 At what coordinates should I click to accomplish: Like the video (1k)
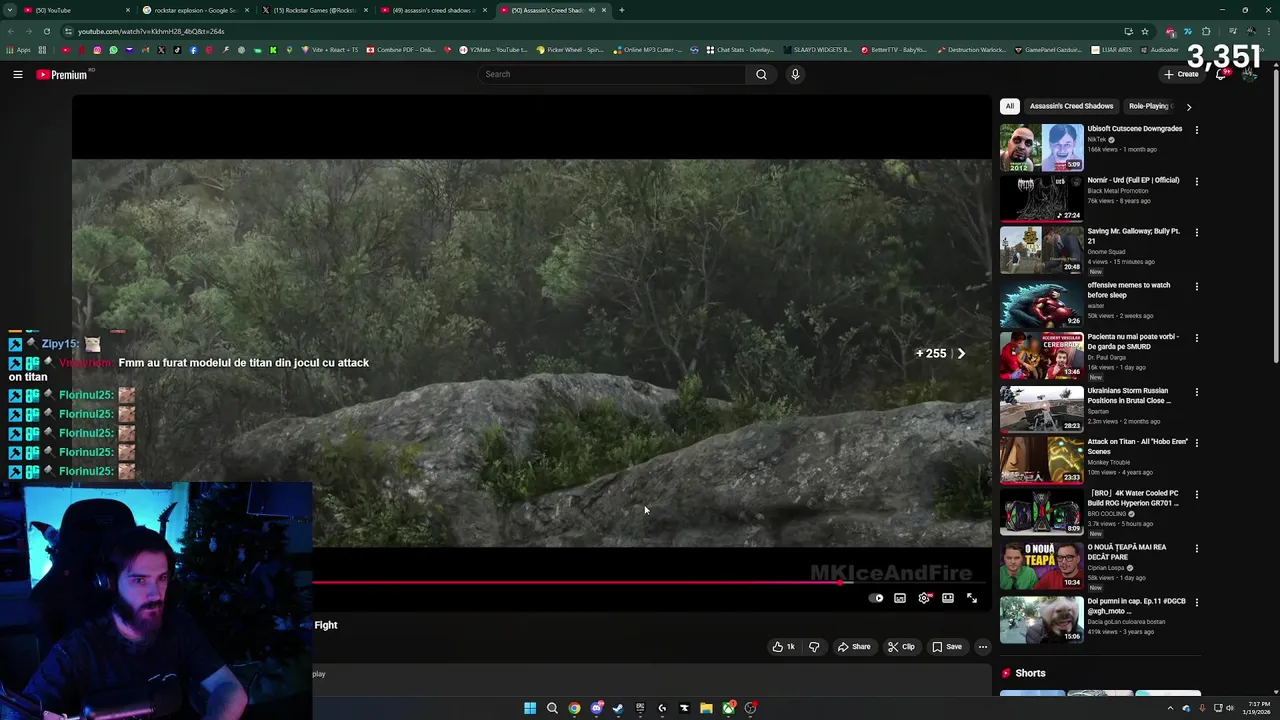784,647
